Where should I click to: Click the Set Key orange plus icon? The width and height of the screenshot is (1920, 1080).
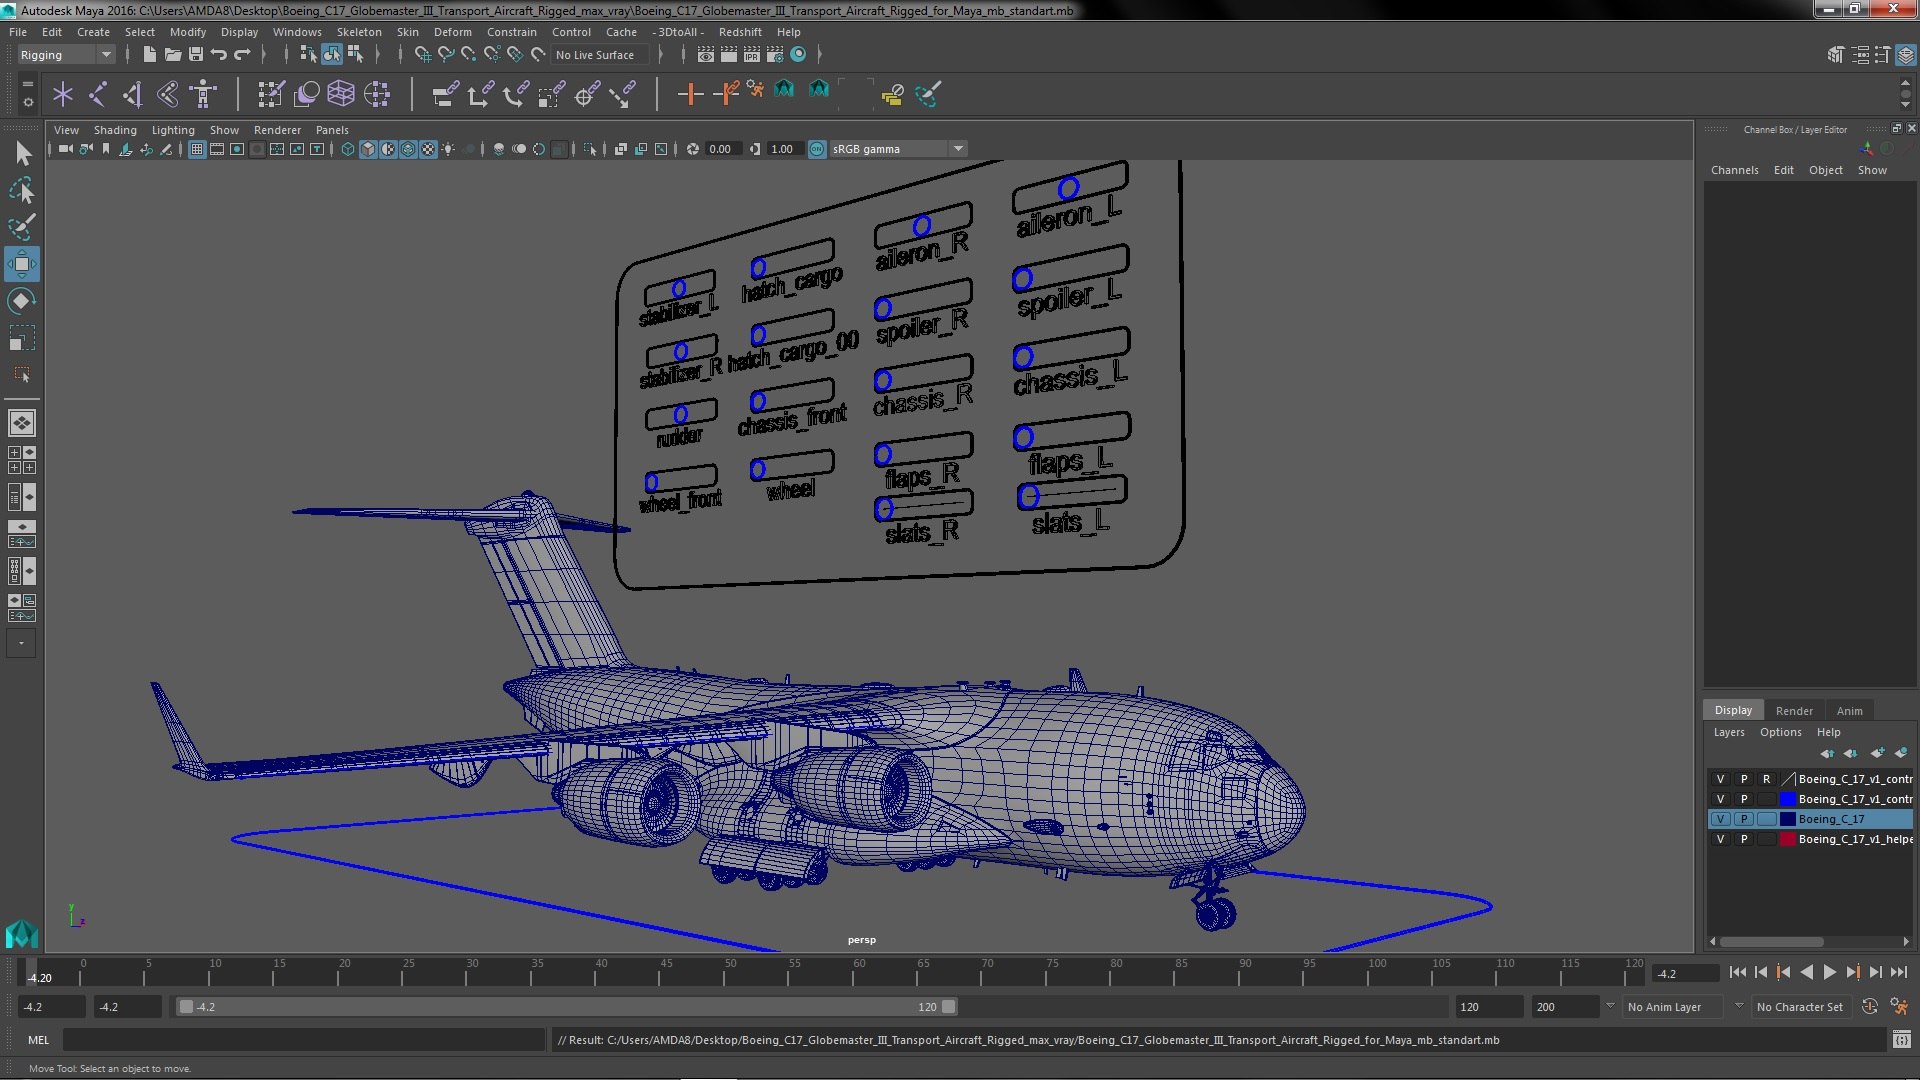(690, 94)
